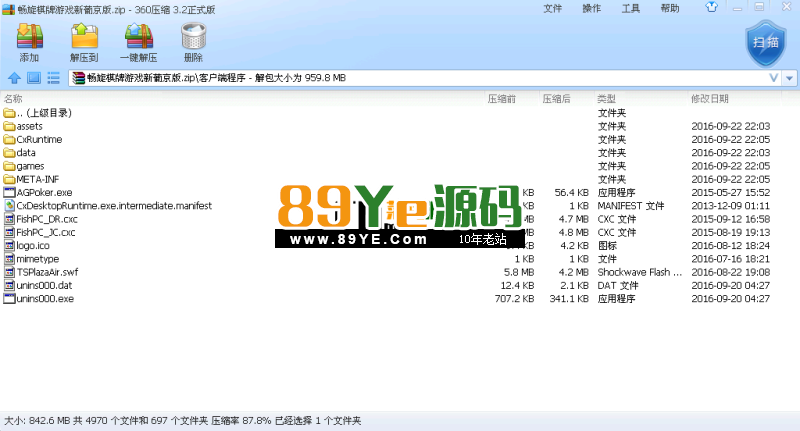800x431 pixels.
Task: Click date 2016-07-16 18:21 of mimetype
Action: (731, 259)
